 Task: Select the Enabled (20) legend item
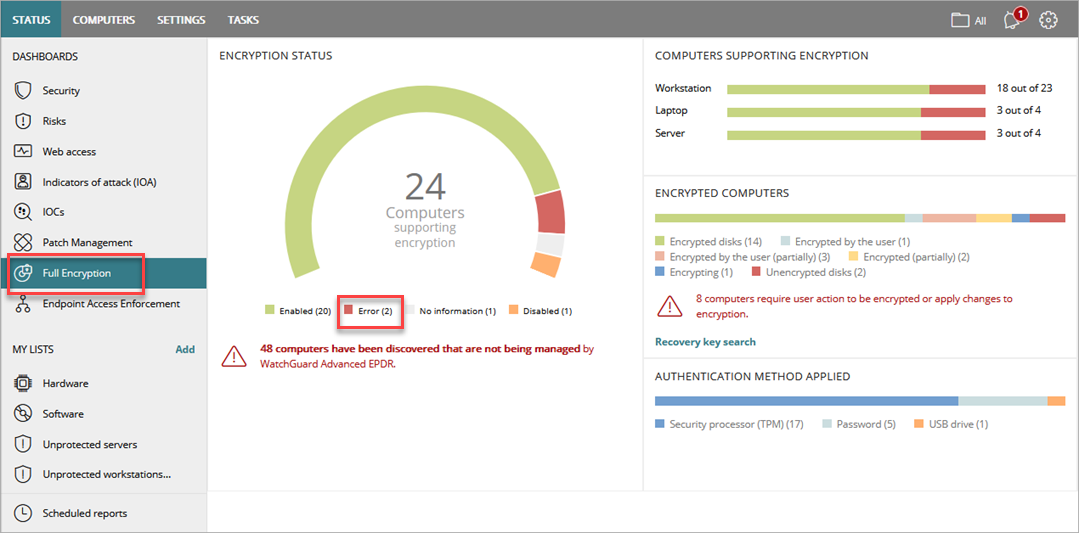(298, 311)
